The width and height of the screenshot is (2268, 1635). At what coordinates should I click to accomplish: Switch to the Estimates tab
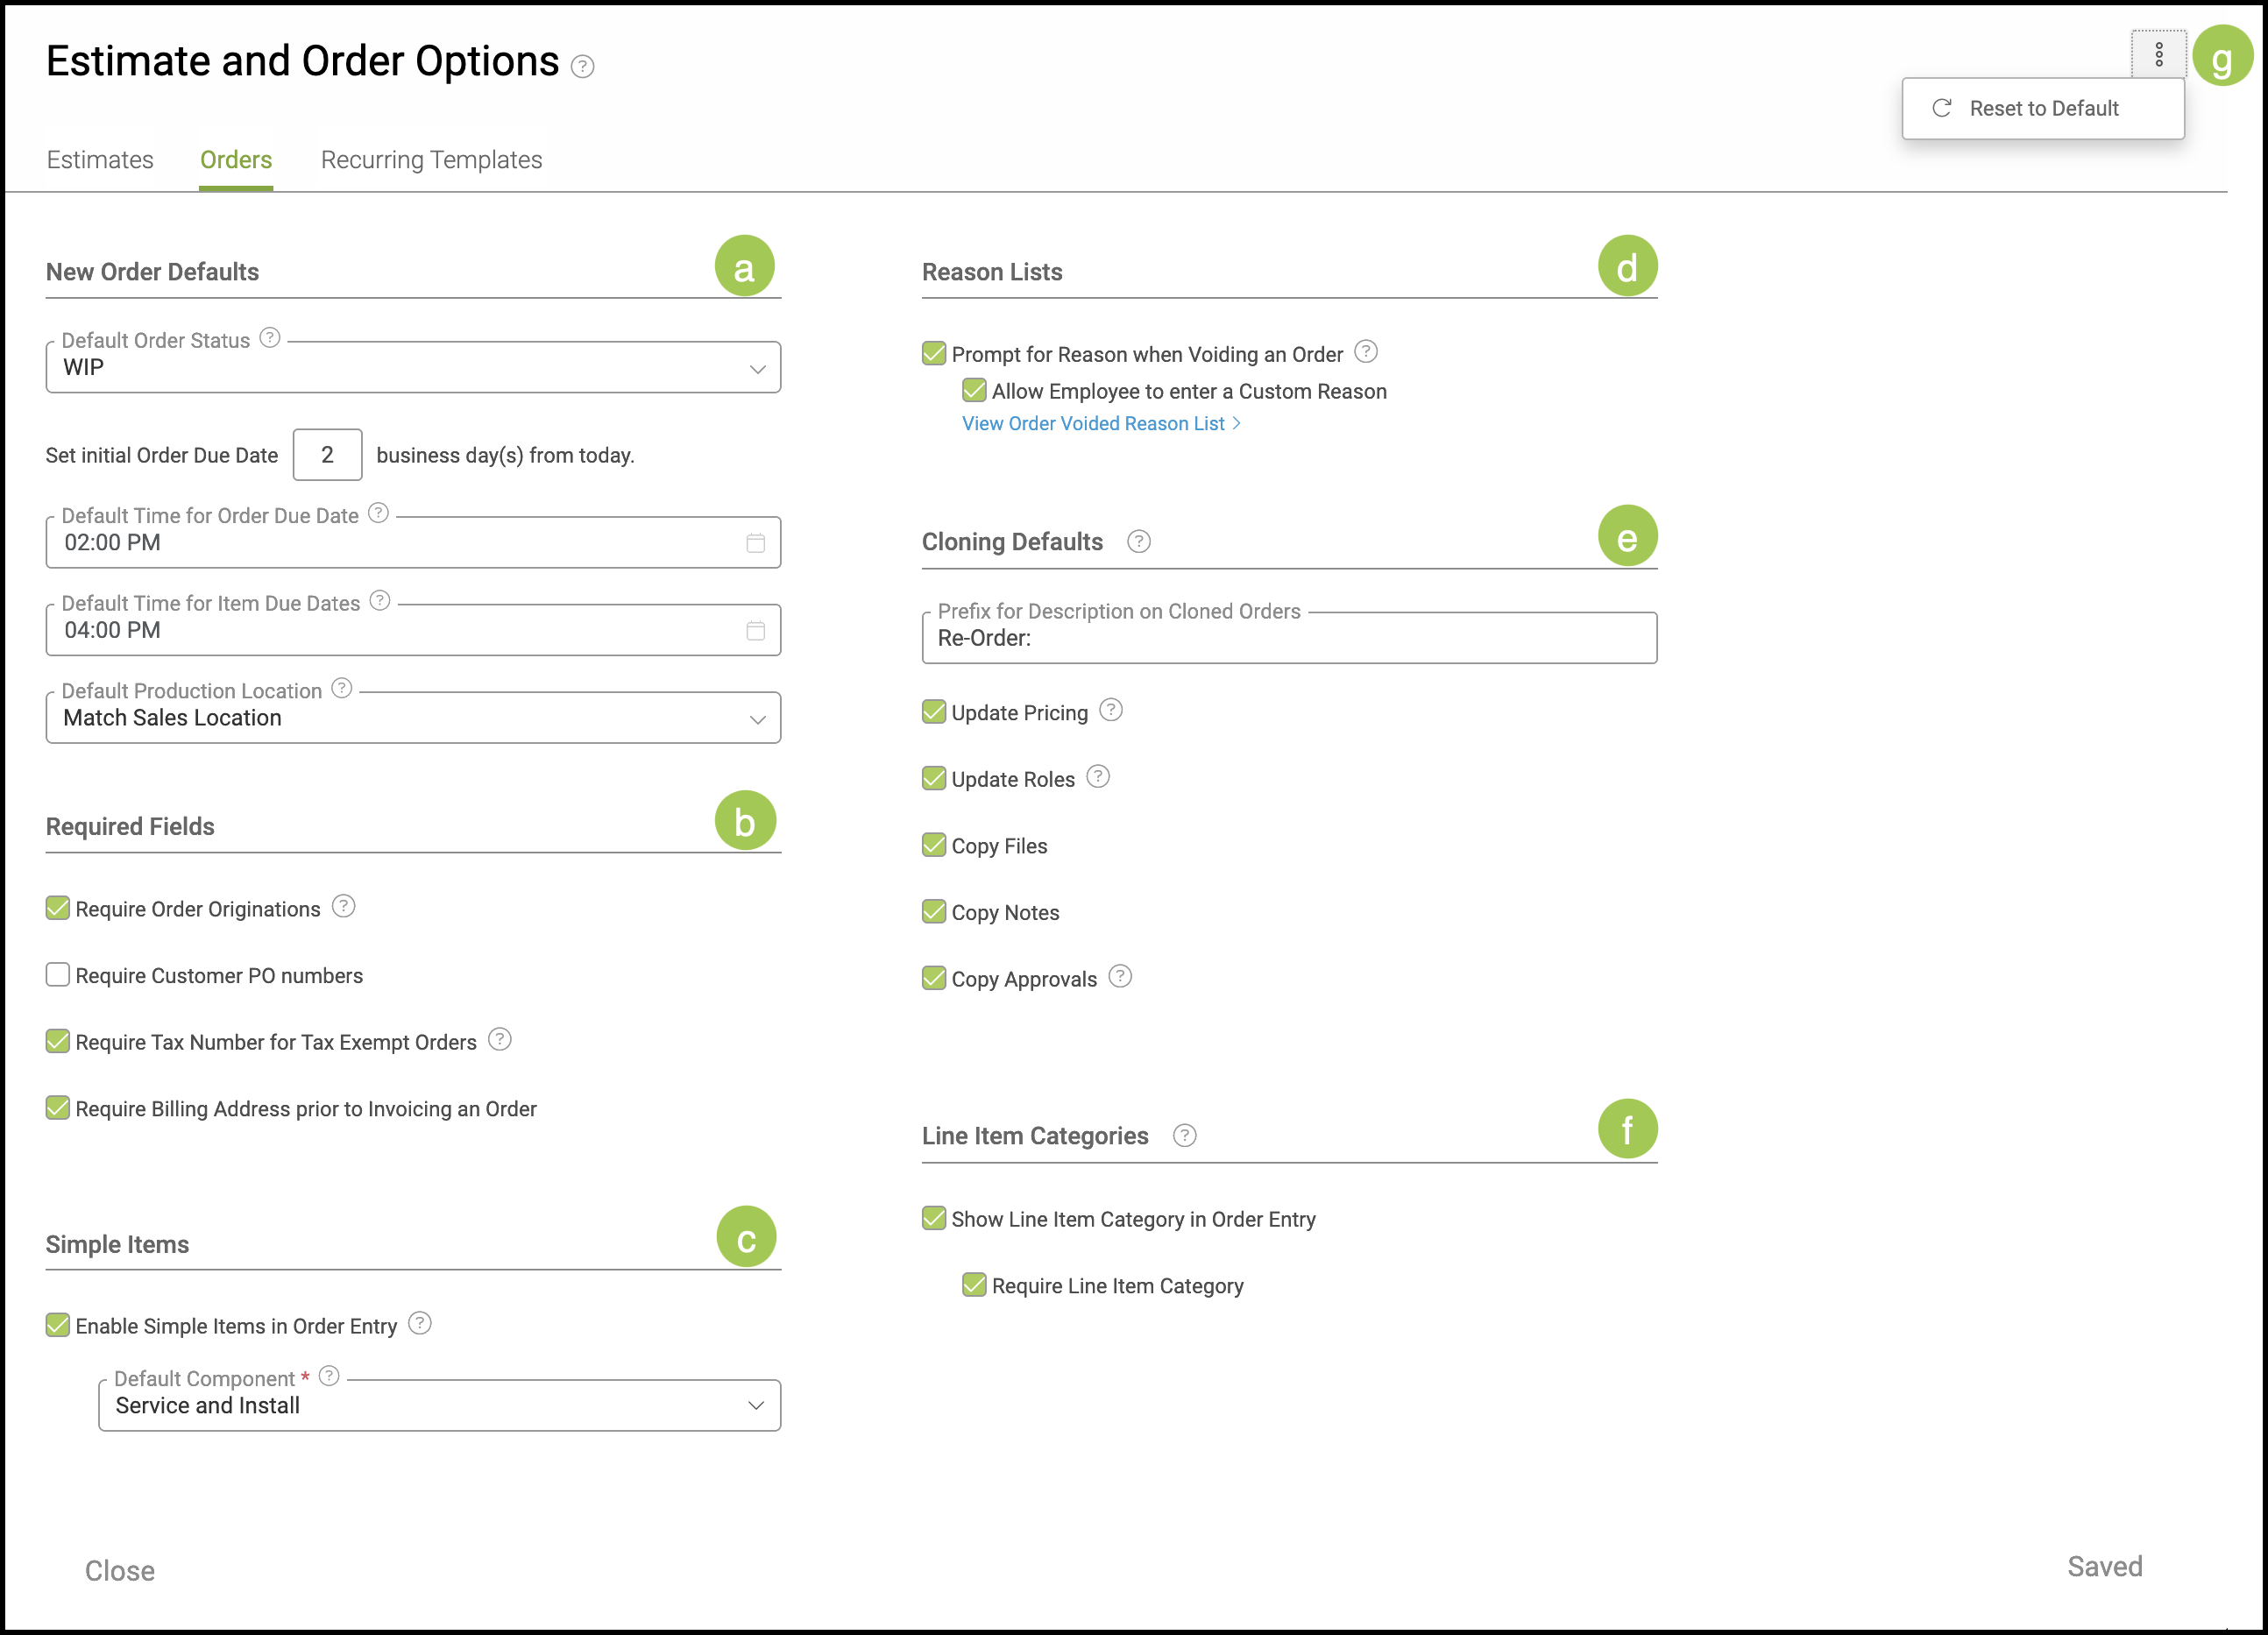tap(100, 160)
